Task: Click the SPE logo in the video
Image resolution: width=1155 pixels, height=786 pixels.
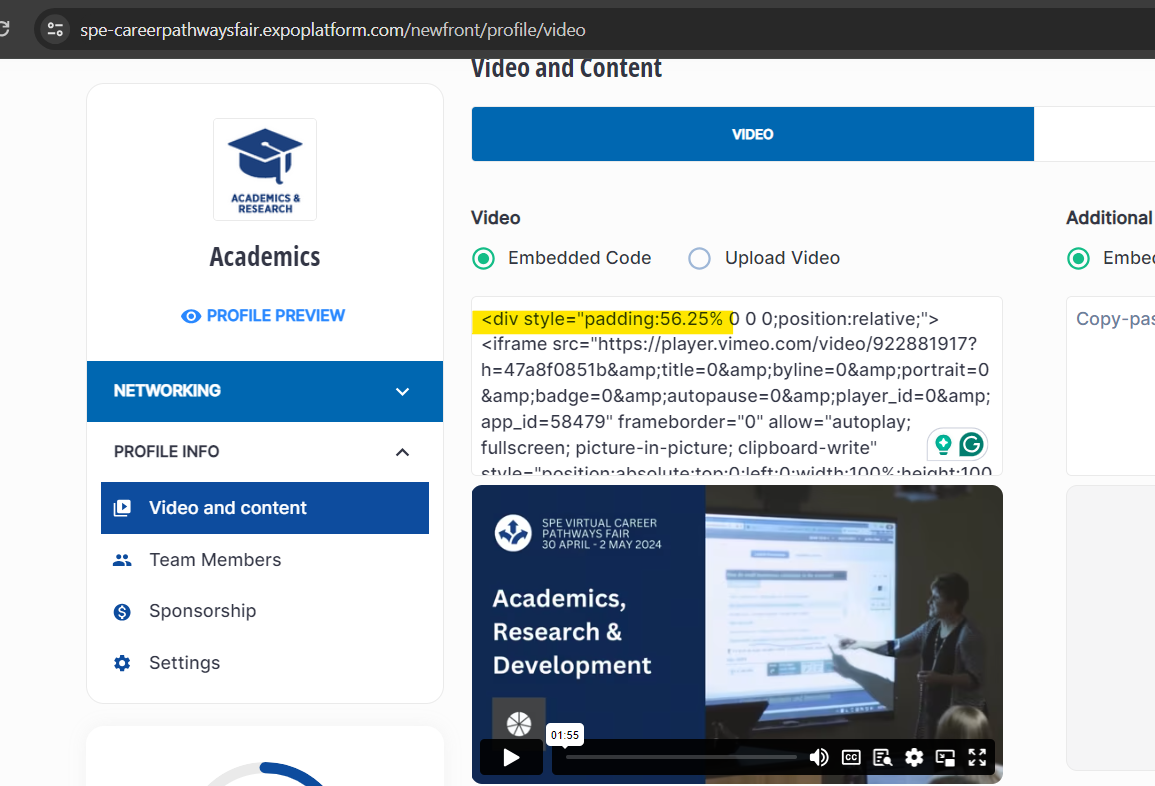Action: tap(513, 533)
